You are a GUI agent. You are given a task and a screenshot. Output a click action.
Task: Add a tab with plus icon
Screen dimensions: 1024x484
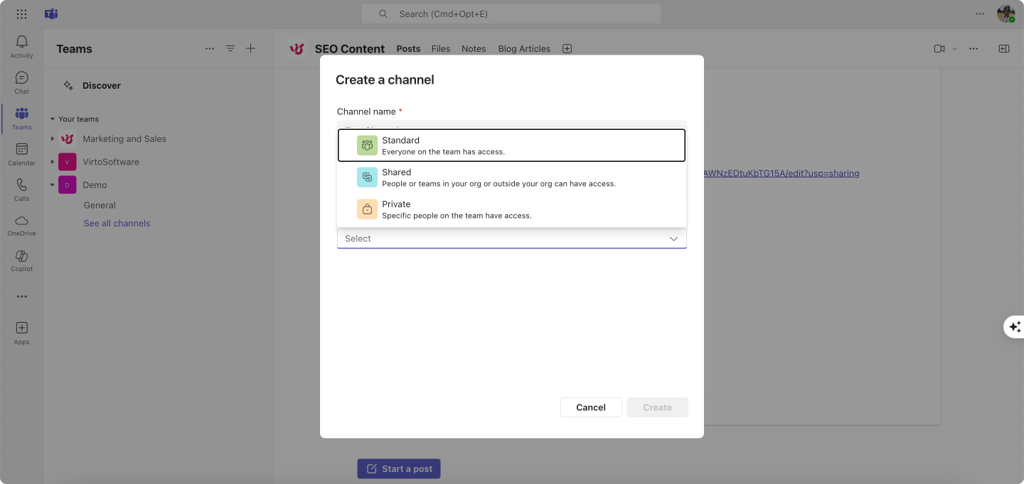point(567,48)
